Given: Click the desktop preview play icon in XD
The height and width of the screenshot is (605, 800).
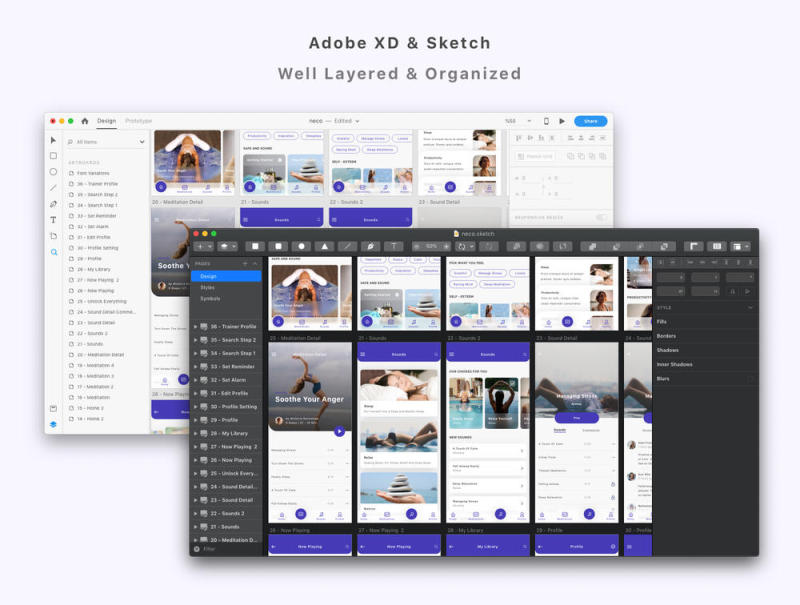Looking at the screenshot, I should pyautogui.click(x=562, y=121).
